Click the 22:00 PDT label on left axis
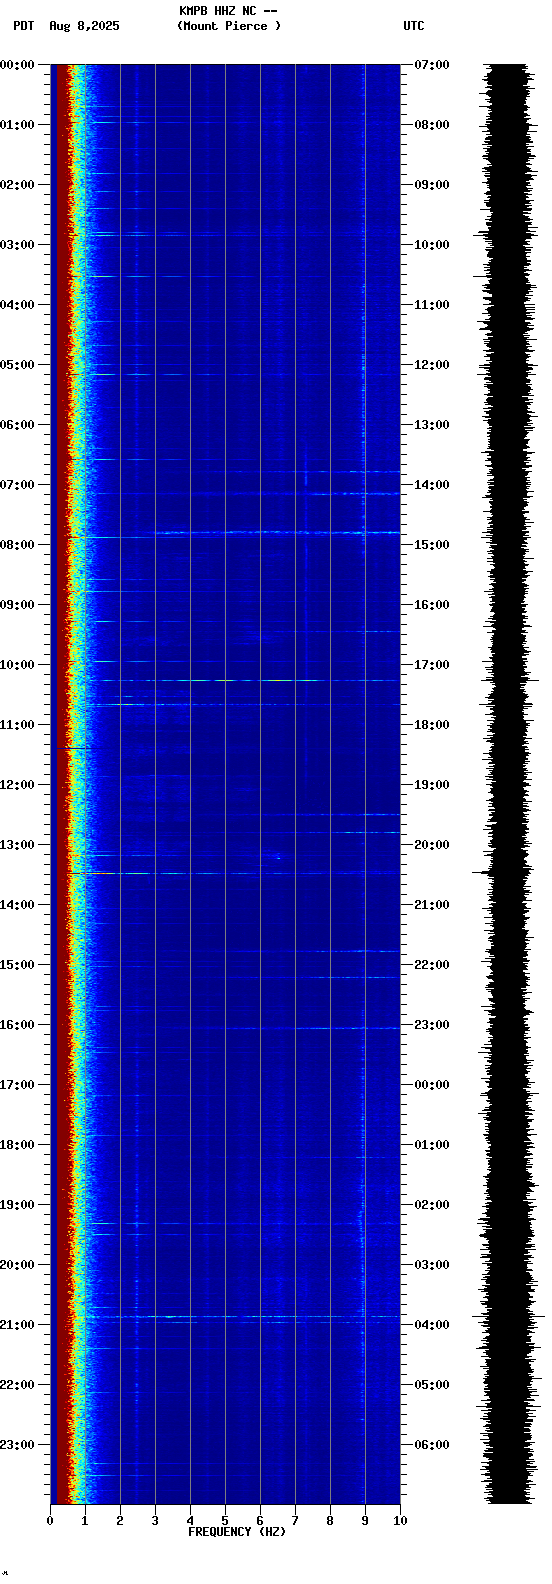552x1584 pixels. point(17,1385)
